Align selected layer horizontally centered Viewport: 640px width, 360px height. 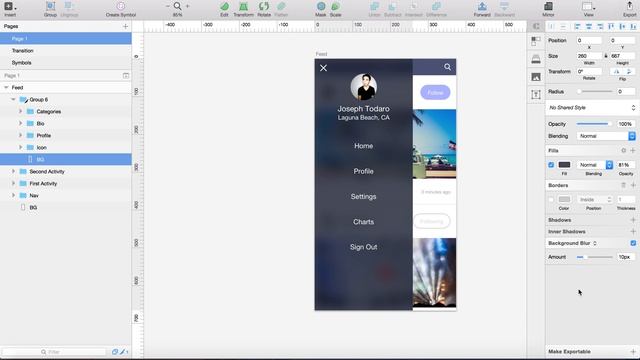[x=589, y=27]
